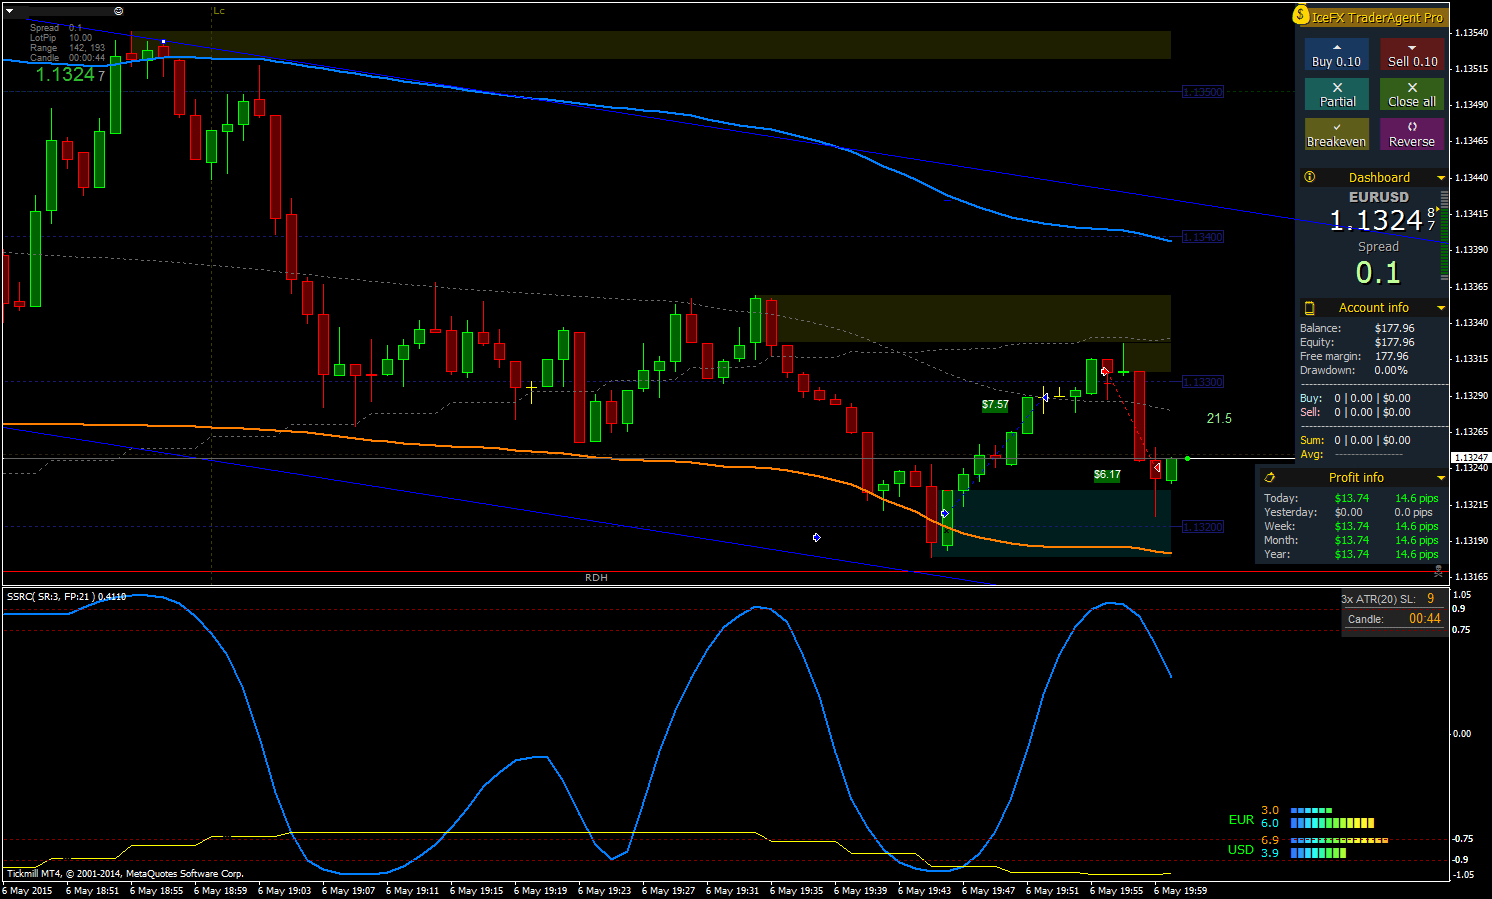Click the Reverse position button
The width and height of the screenshot is (1492, 899).
coord(1412,134)
